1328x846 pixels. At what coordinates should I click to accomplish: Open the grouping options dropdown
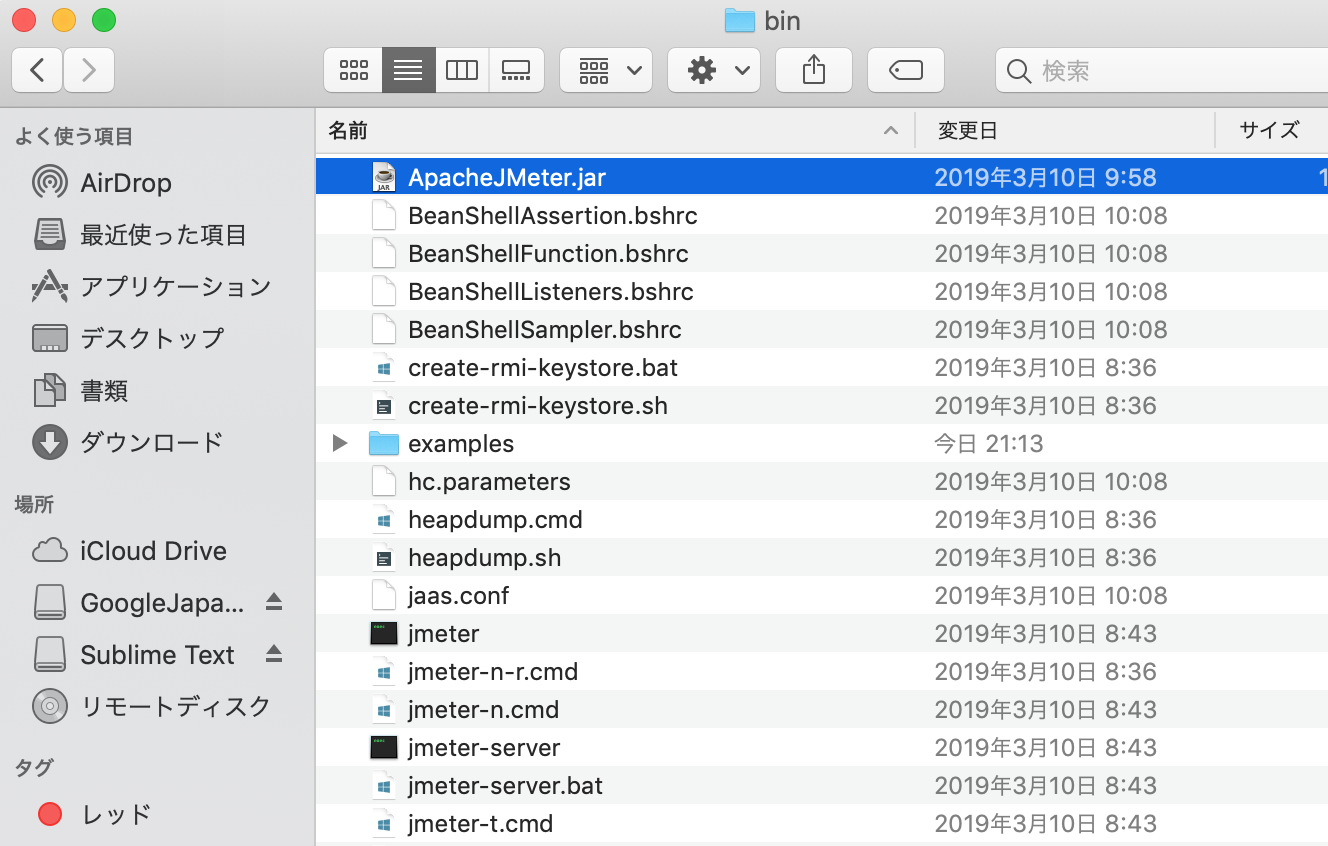coord(605,69)
